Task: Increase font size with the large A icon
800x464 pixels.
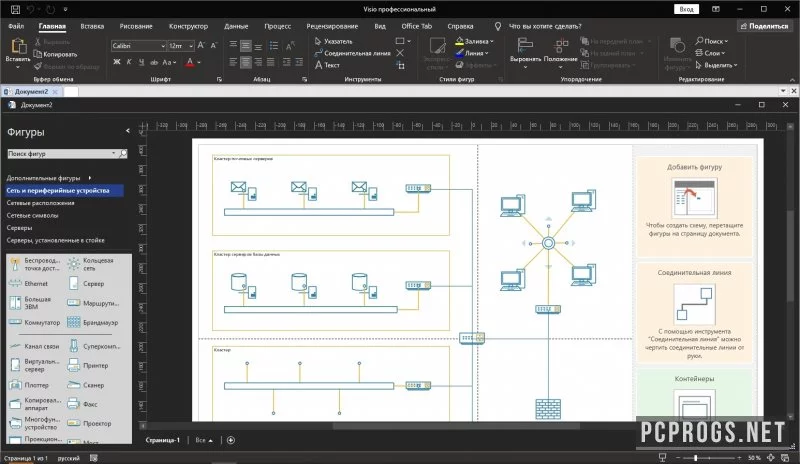Action: click(x=201, y=45)
